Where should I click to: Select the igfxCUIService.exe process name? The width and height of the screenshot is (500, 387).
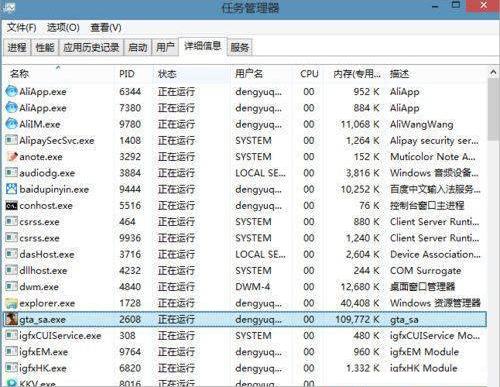[x=60, y=335]
